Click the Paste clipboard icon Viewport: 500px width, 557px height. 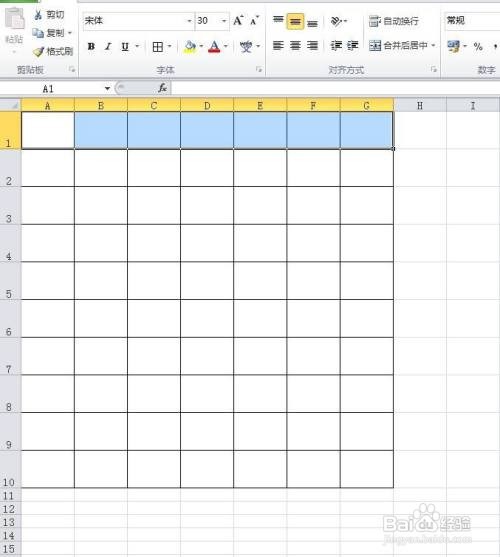[15, 19]
